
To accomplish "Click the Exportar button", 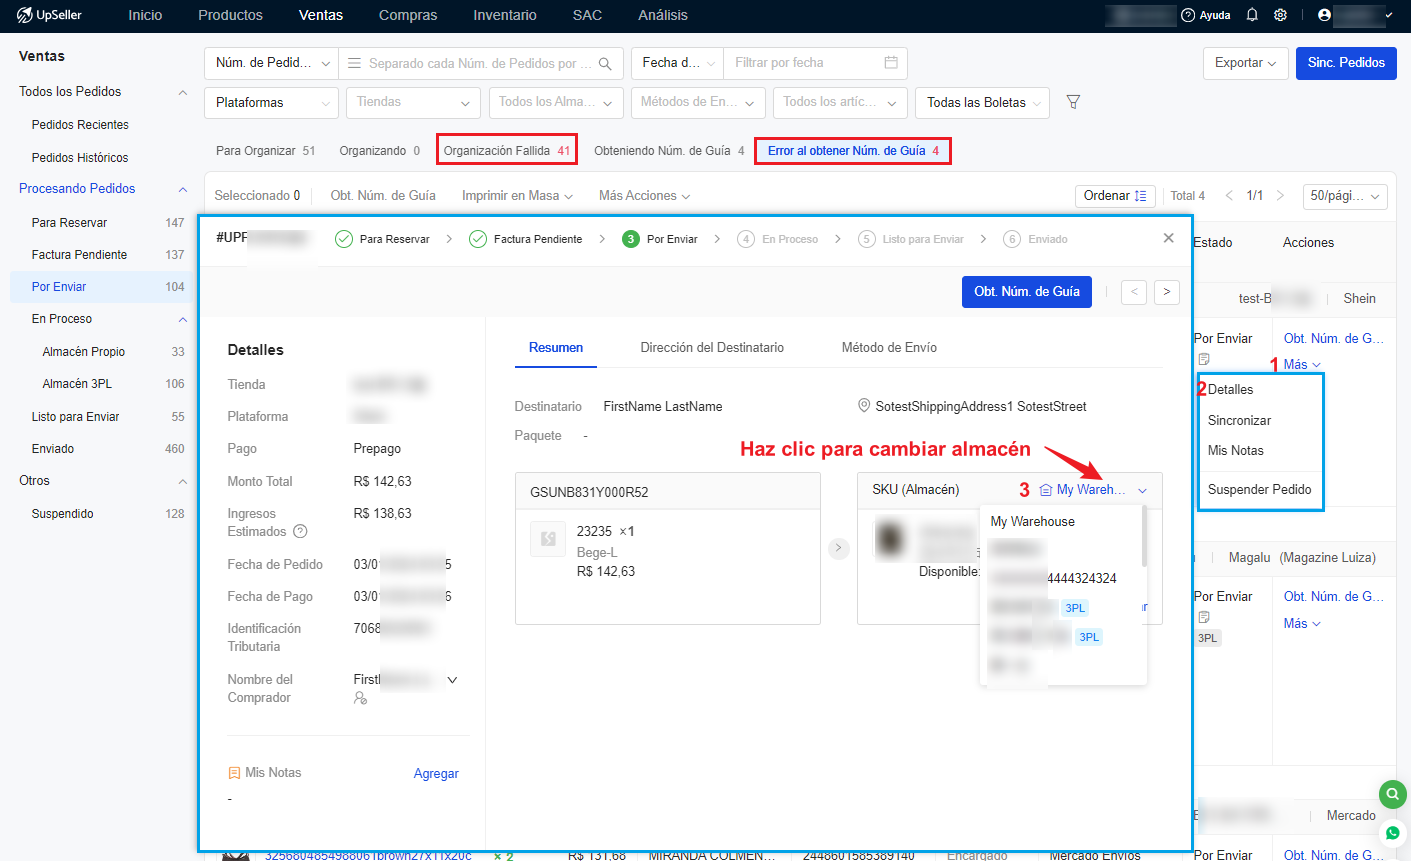I will [x=1245, y=63].
